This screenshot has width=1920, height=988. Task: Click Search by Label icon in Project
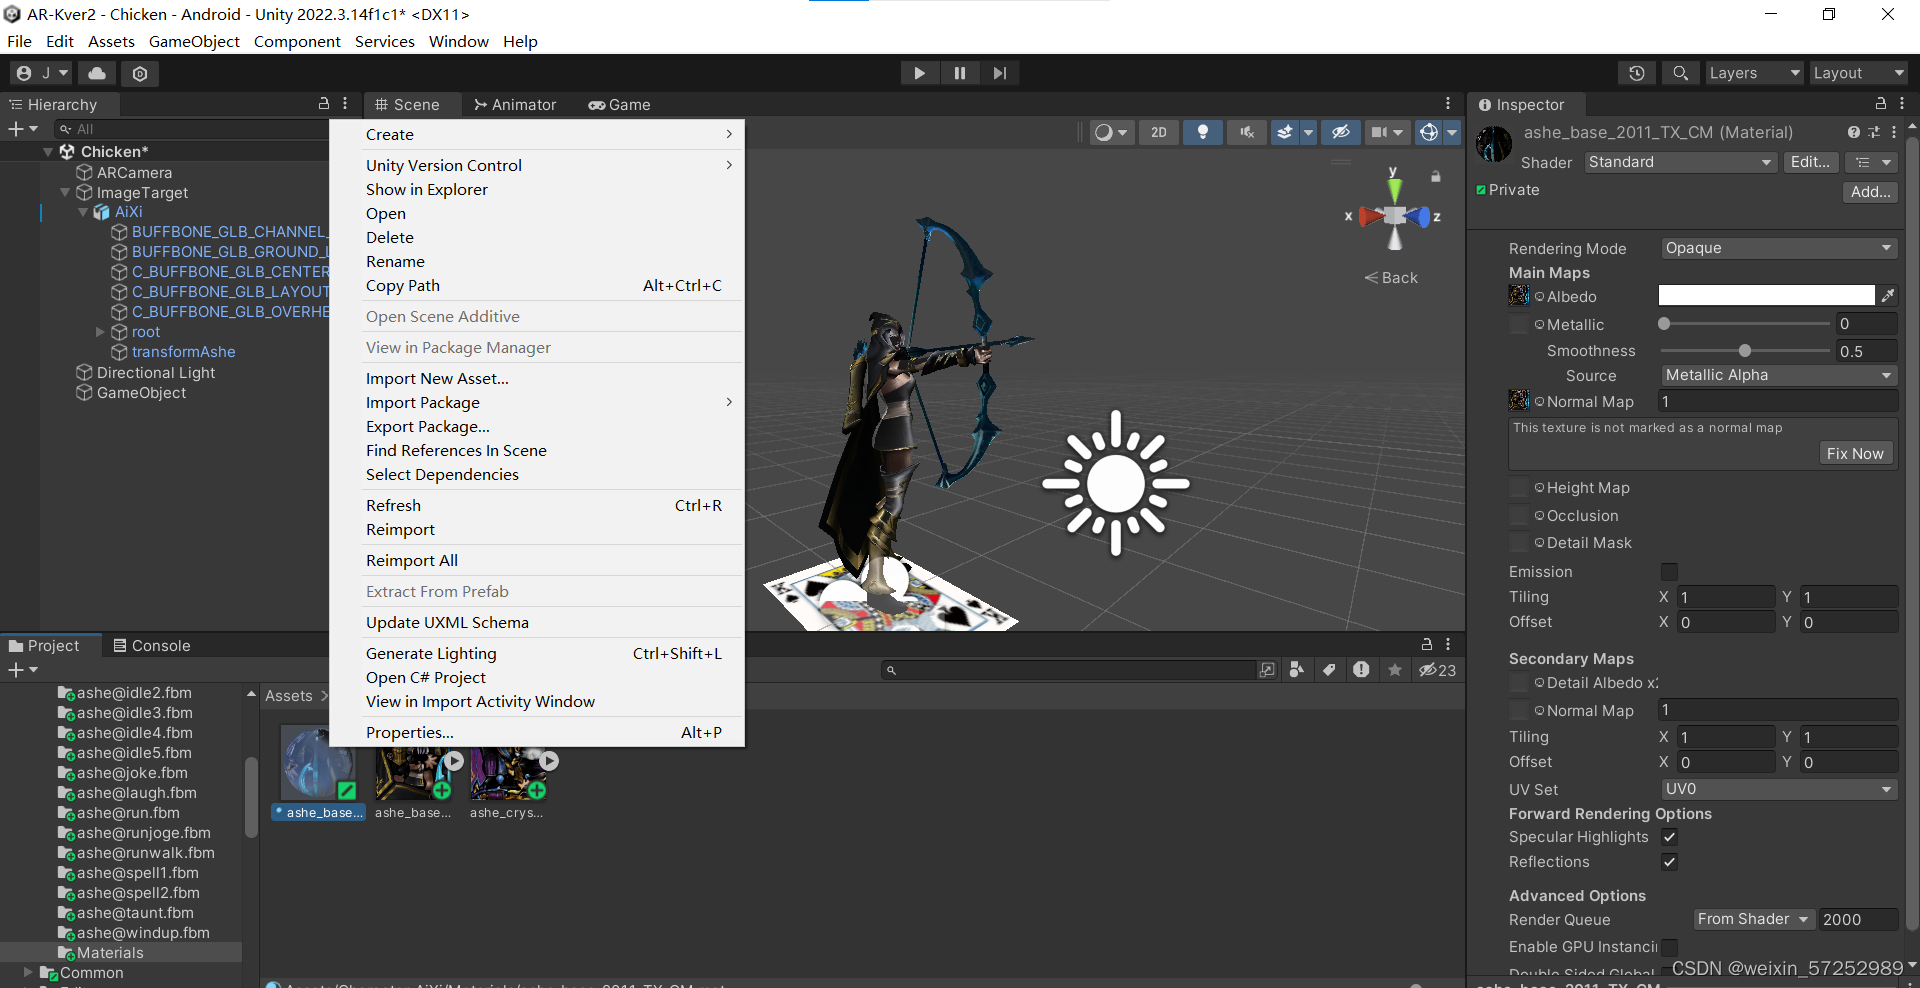pyautogui.click(x=1329, y=670)
